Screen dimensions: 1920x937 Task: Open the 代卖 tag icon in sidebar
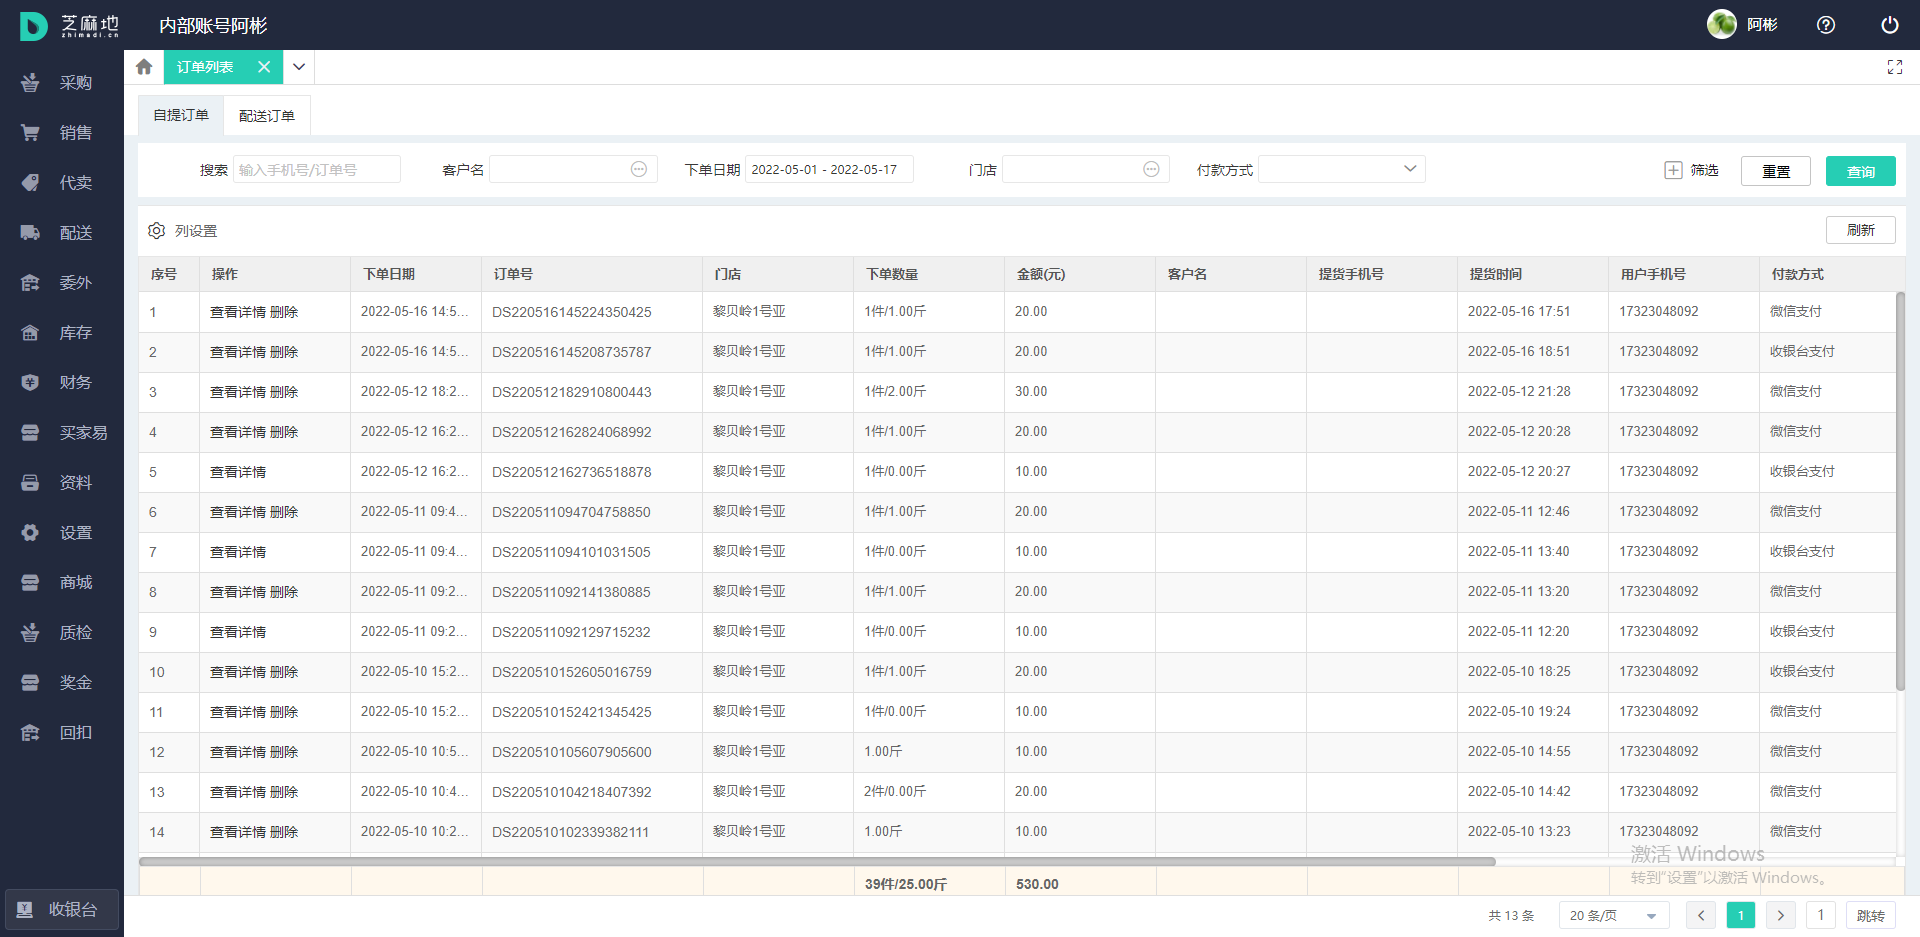click(30, 183)
